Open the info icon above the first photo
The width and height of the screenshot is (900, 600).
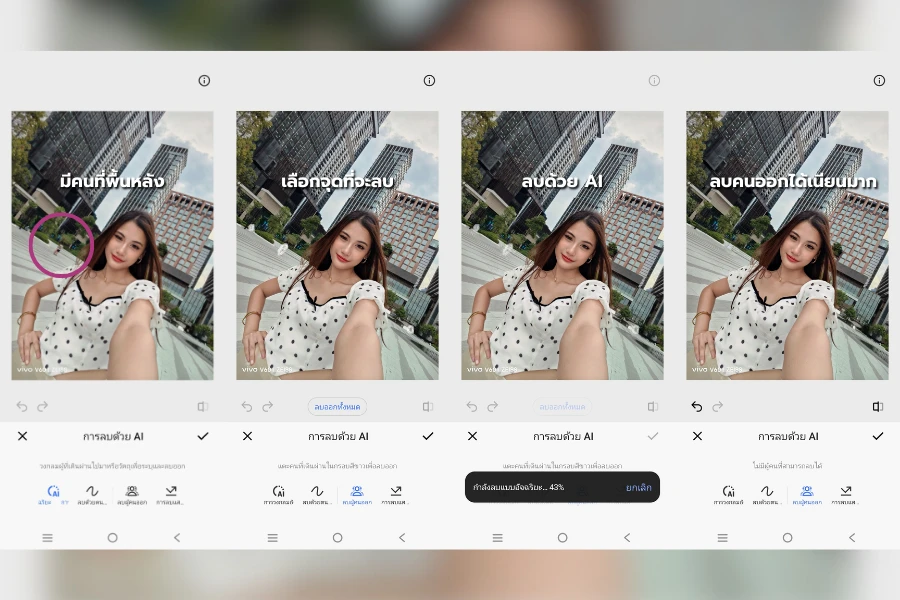click(204, 81)
